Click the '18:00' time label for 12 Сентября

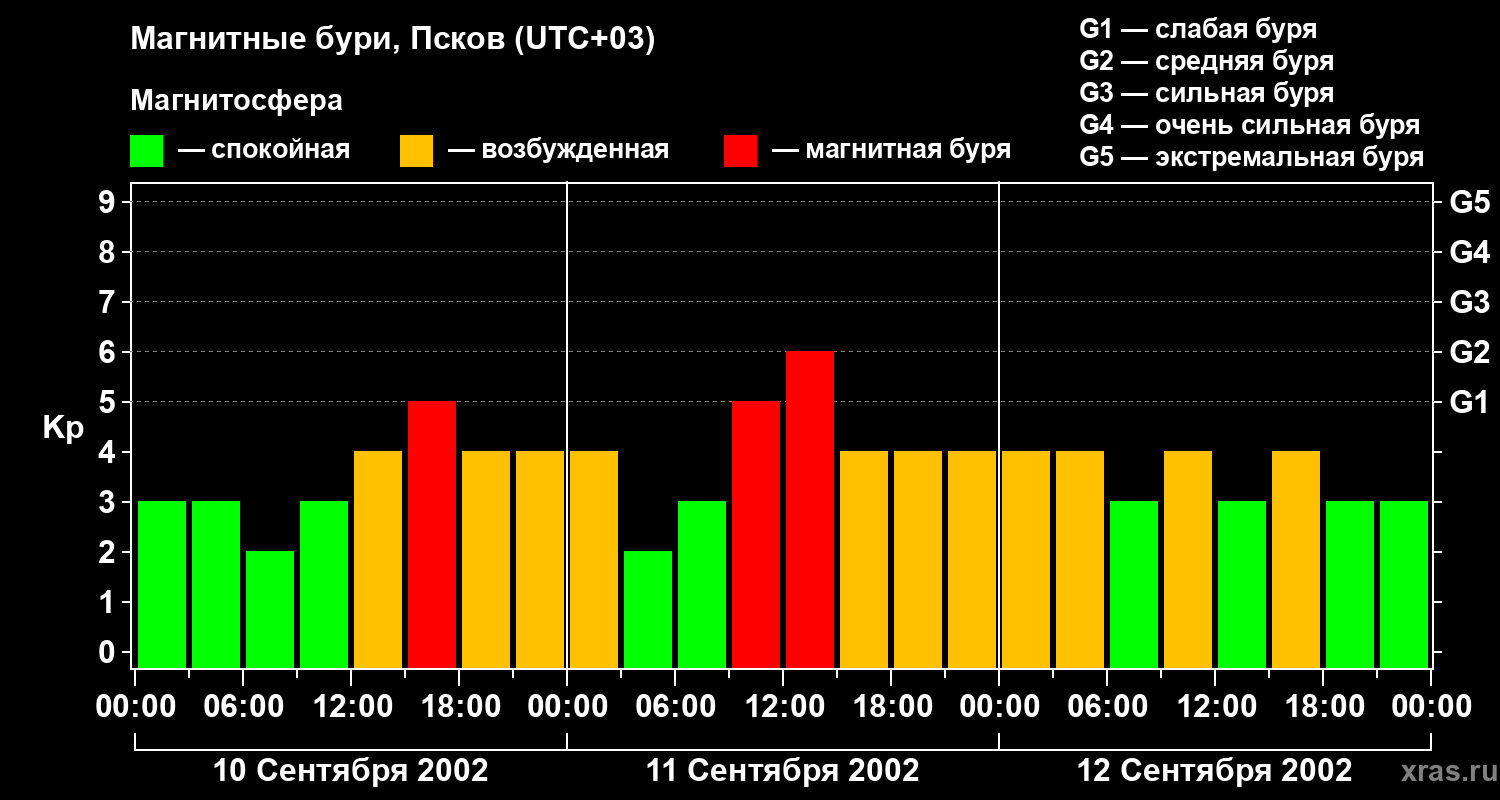[x=1323, y=707]
